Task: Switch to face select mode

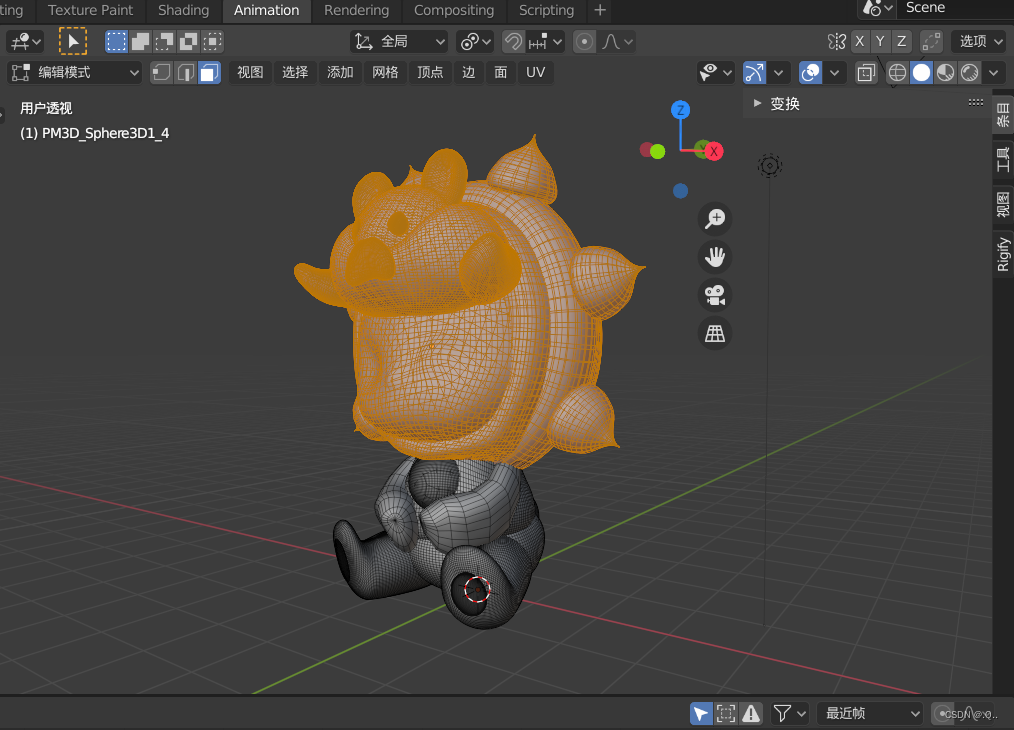Action: pos(210,72)
